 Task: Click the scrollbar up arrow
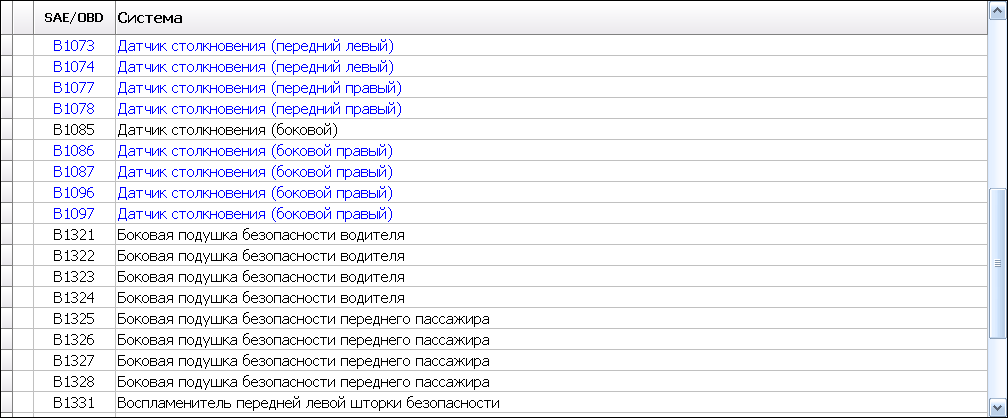998,9
